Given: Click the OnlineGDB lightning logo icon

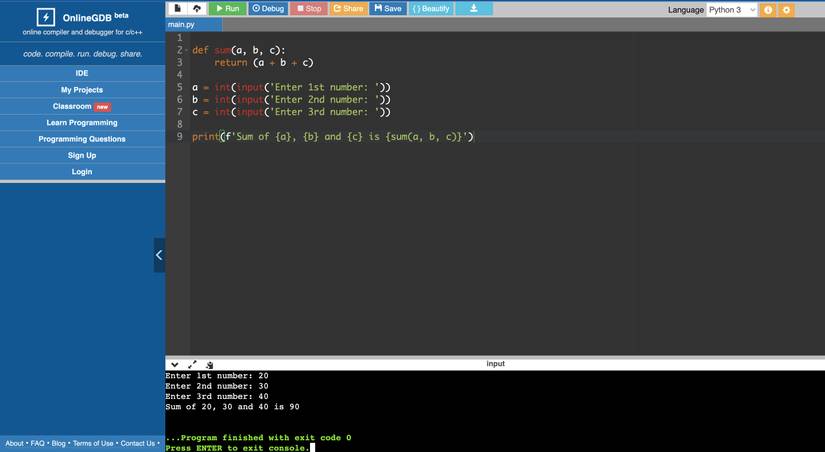Looking at the screenshot, I should (46, 17).
